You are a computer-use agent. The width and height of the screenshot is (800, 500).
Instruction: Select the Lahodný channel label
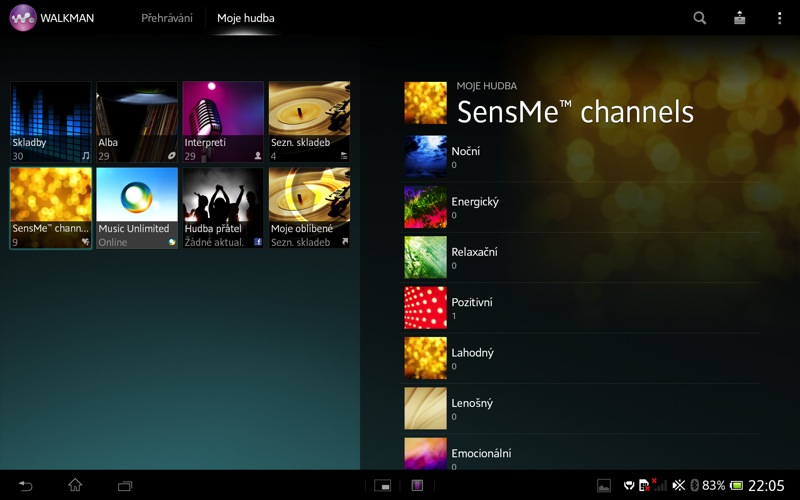(472, 353)
